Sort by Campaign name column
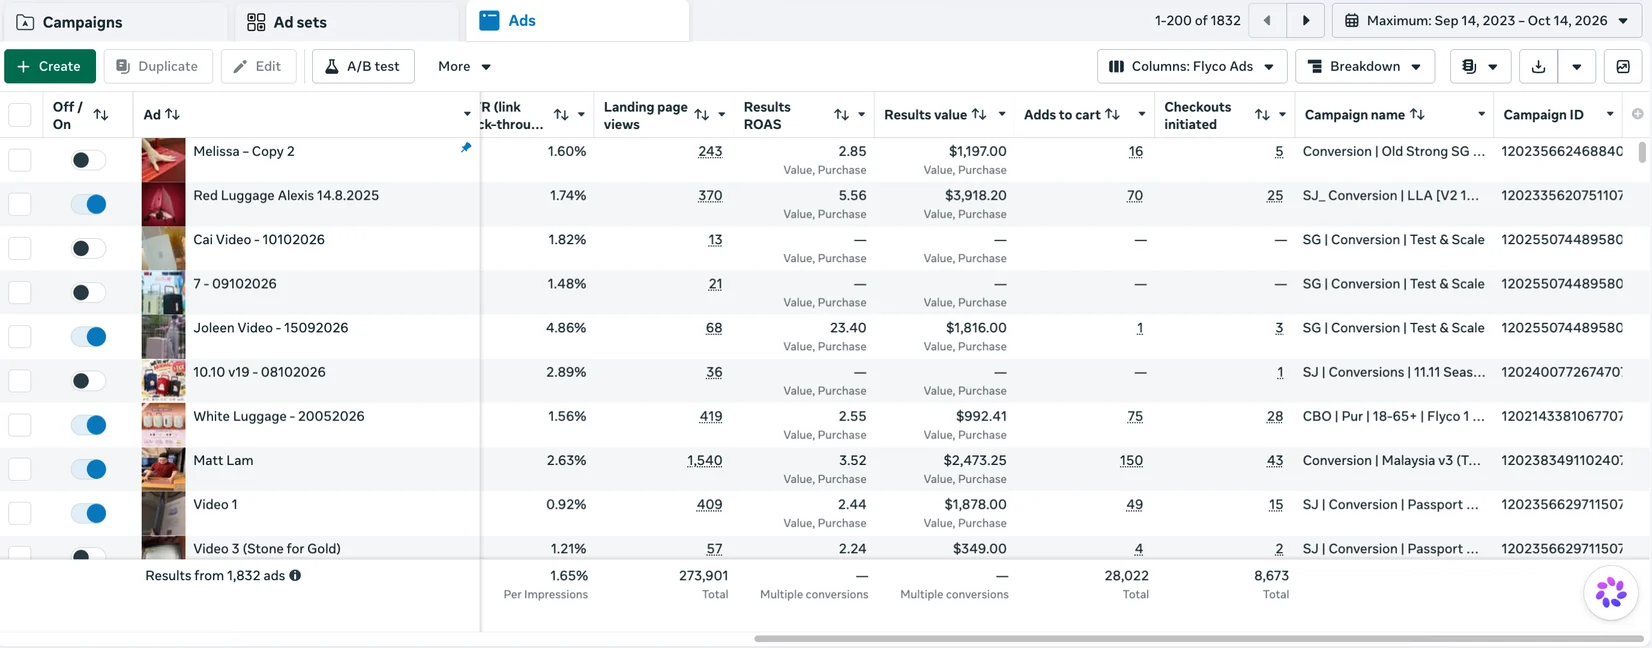The image size is (1652, 648). click(1417, 115)
